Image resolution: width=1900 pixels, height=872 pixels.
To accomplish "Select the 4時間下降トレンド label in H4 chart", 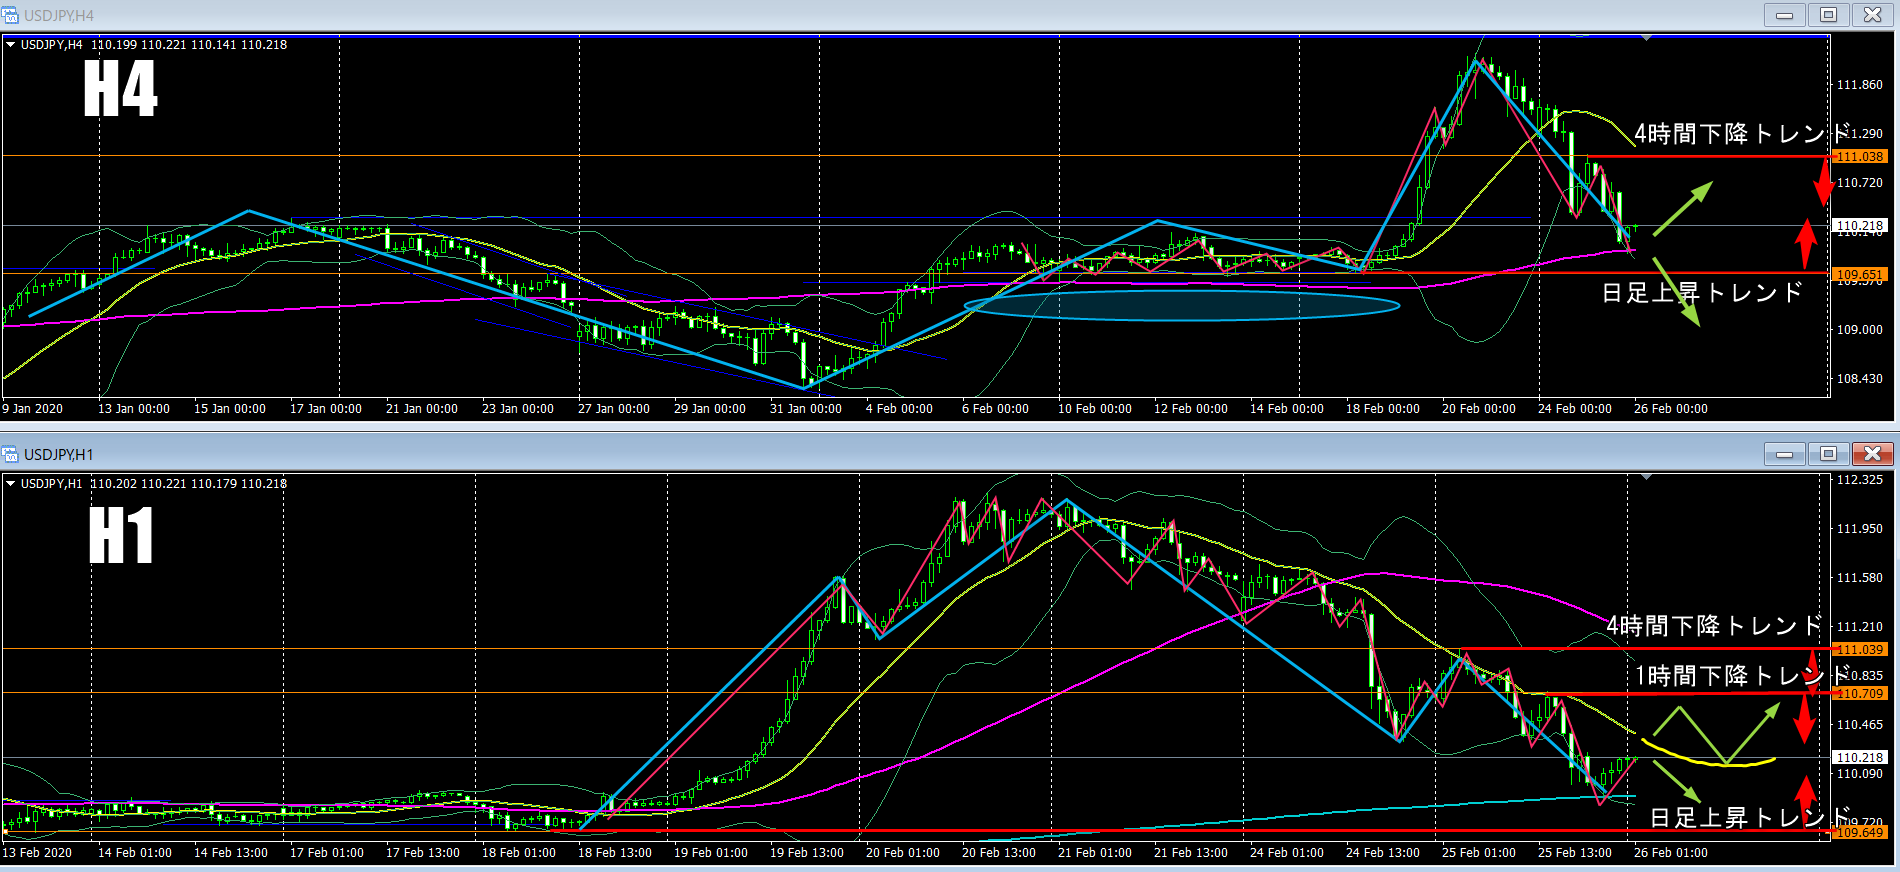I will [x=1742, y=134].
